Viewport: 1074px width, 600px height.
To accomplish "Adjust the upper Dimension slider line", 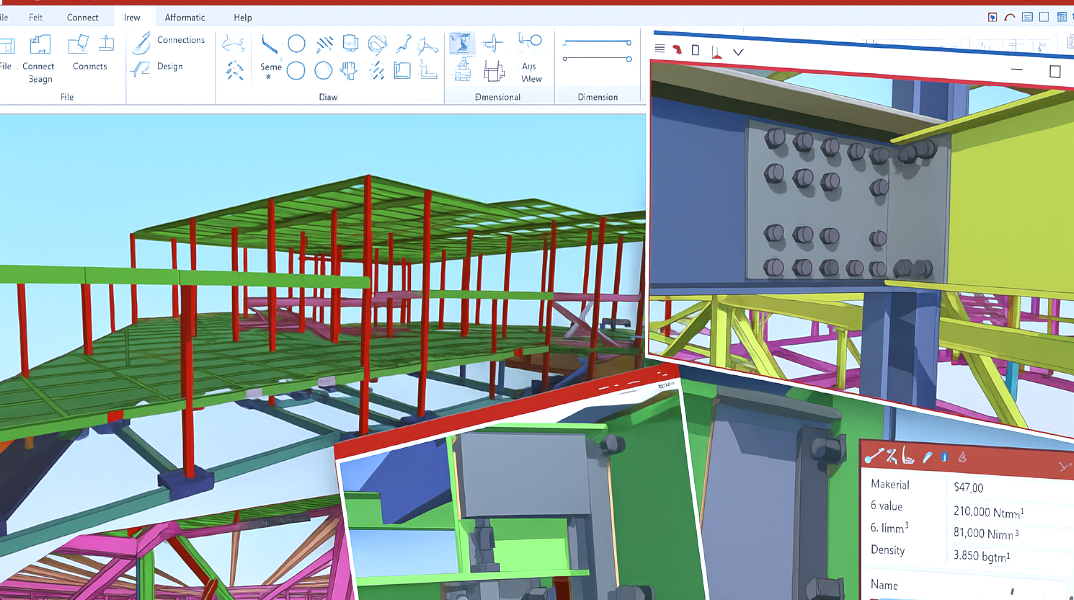I will tap(597, 42).
